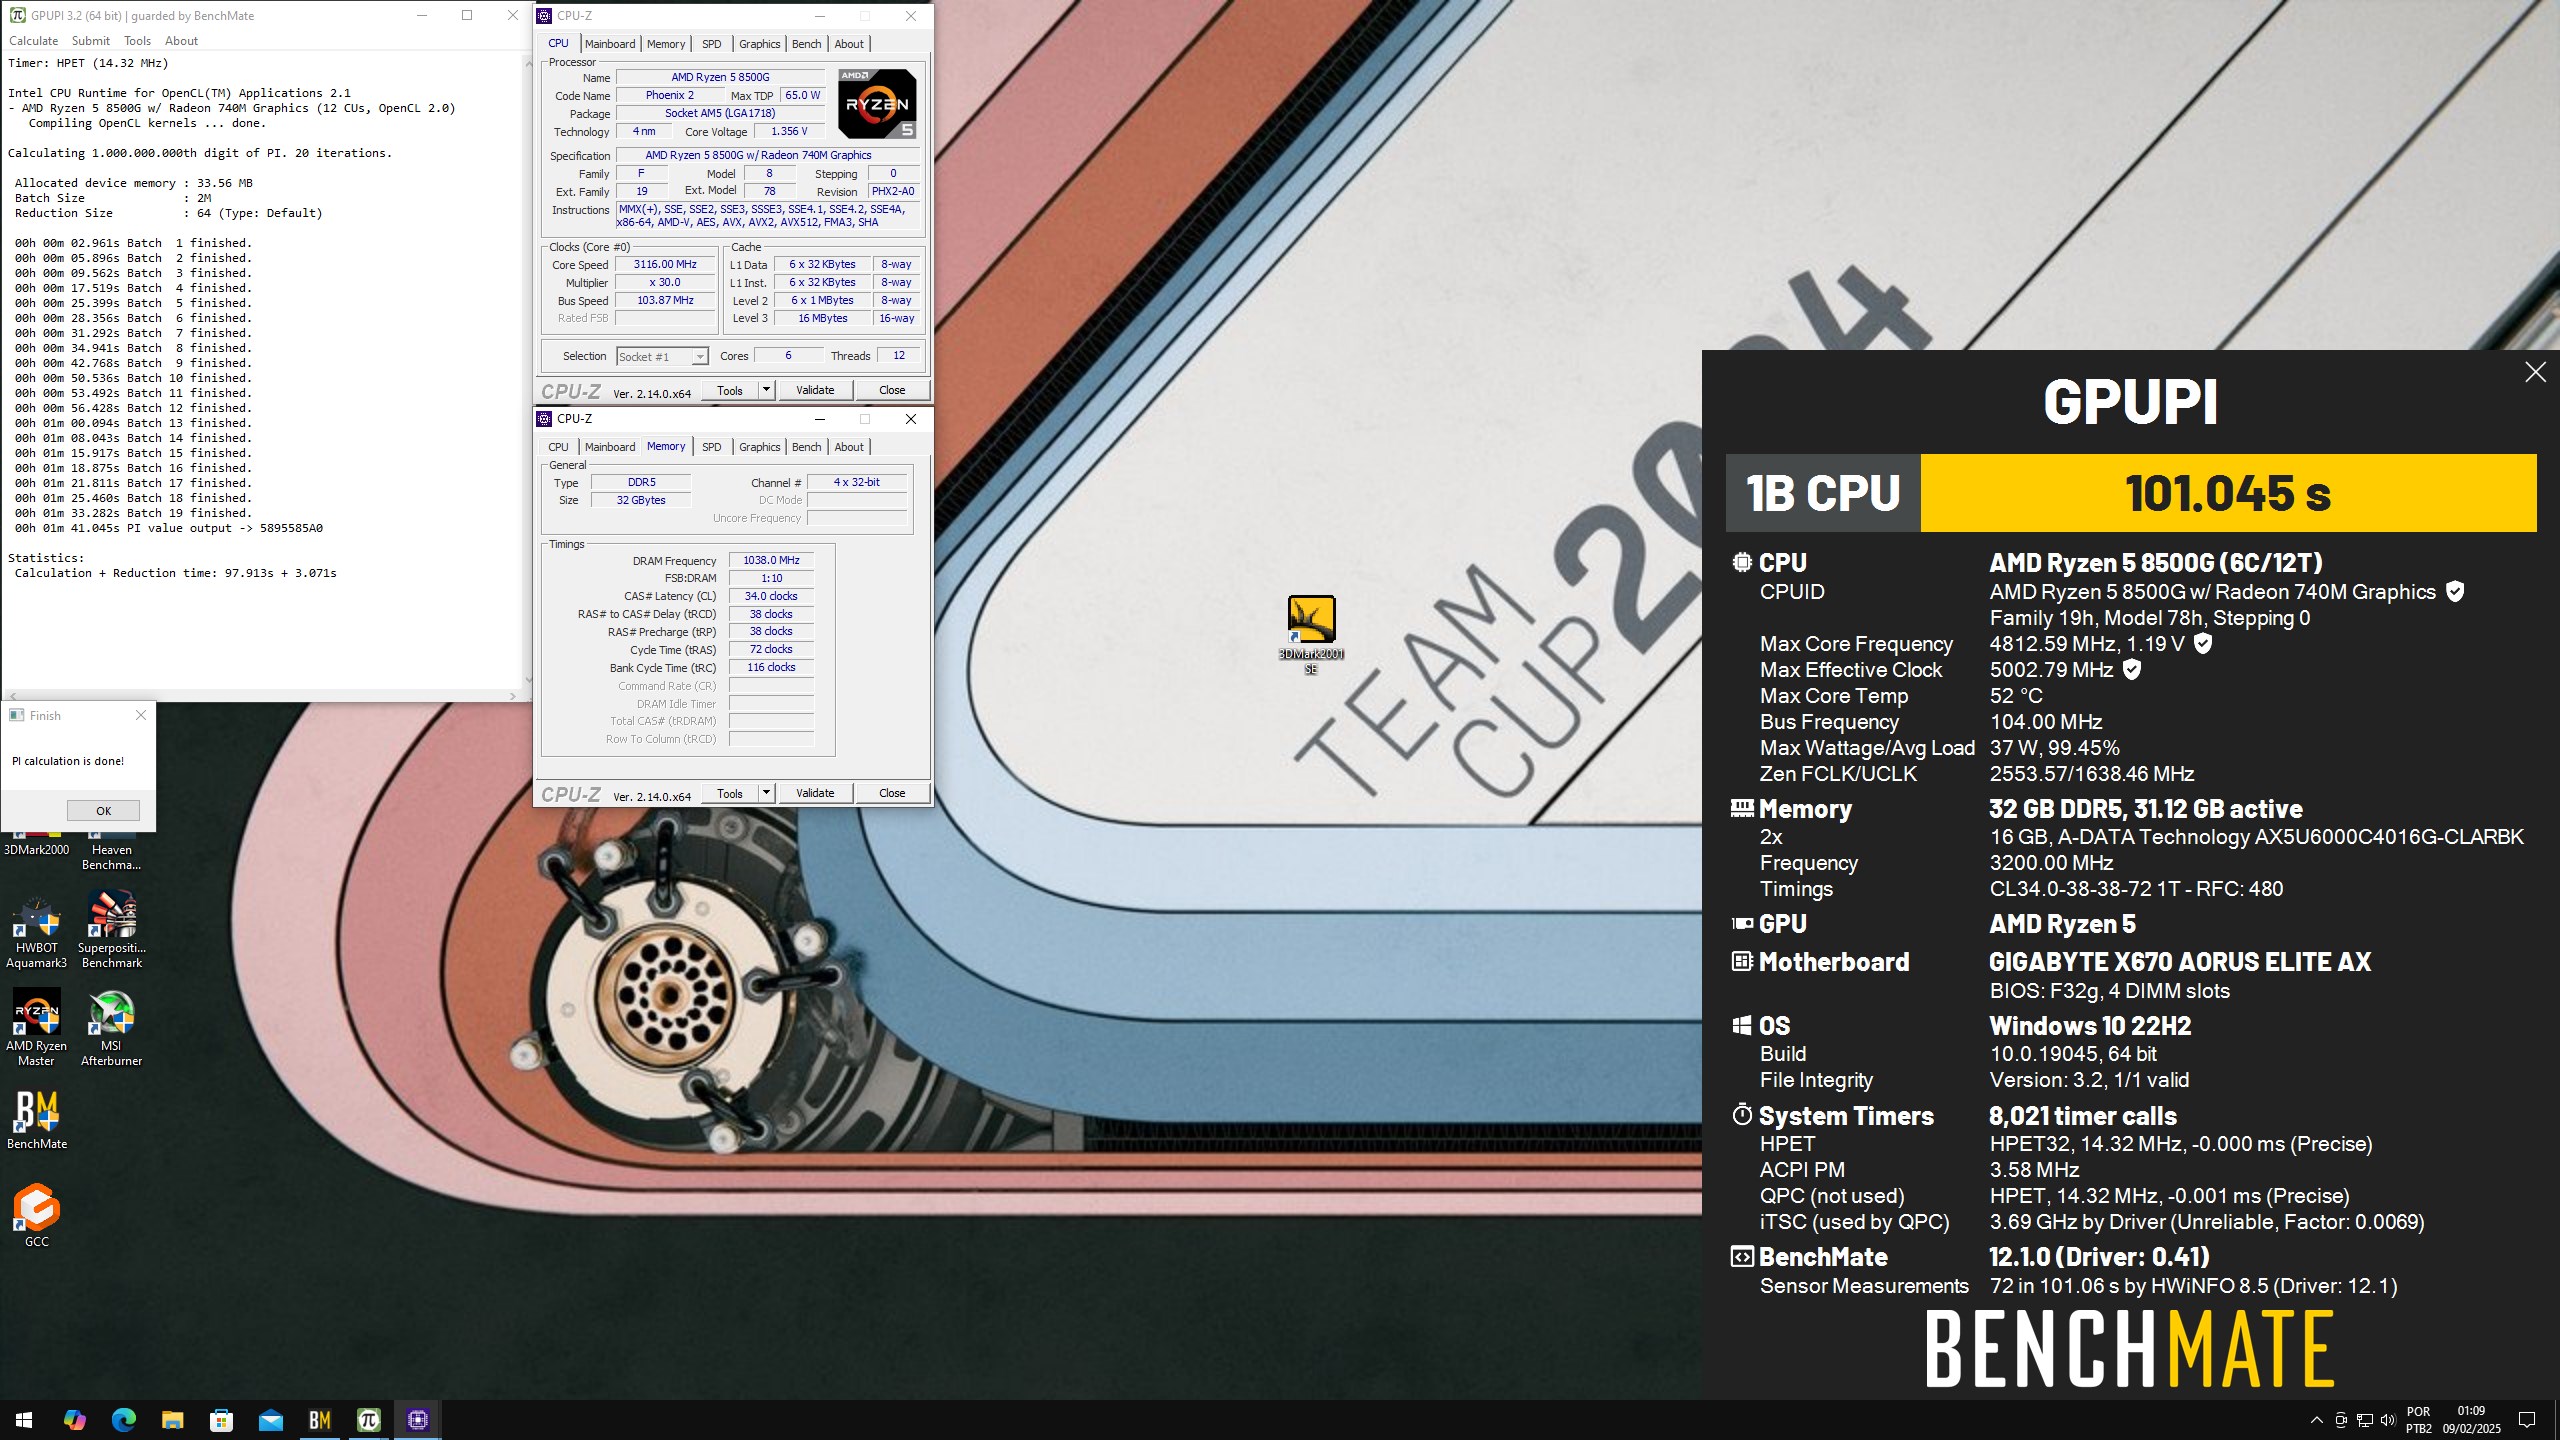Viewport: 2560px width, 1440px height.
Task: Open Windows Start menu
Action: coord(24,1419)
